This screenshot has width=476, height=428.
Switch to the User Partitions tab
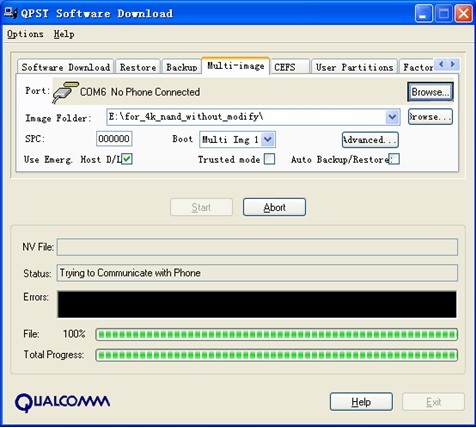(354, 67)
